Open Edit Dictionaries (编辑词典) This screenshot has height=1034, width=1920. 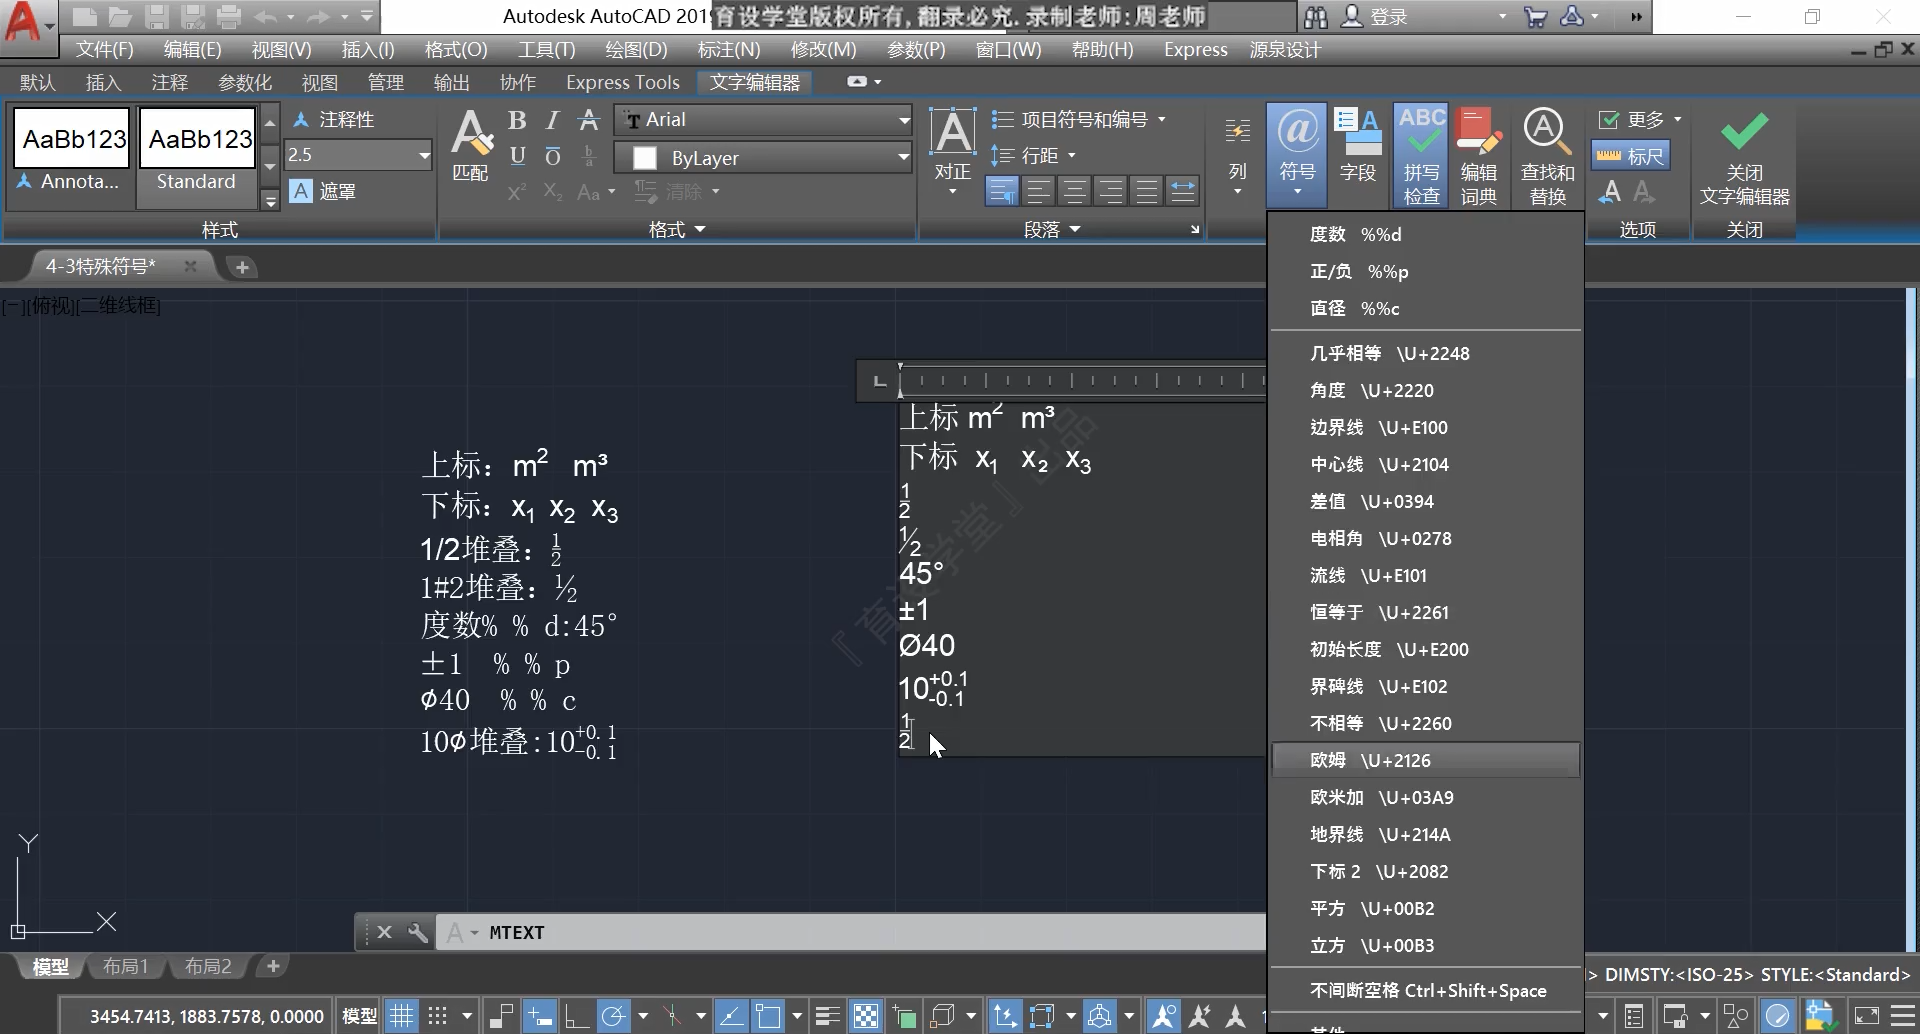pos(1478,155)
